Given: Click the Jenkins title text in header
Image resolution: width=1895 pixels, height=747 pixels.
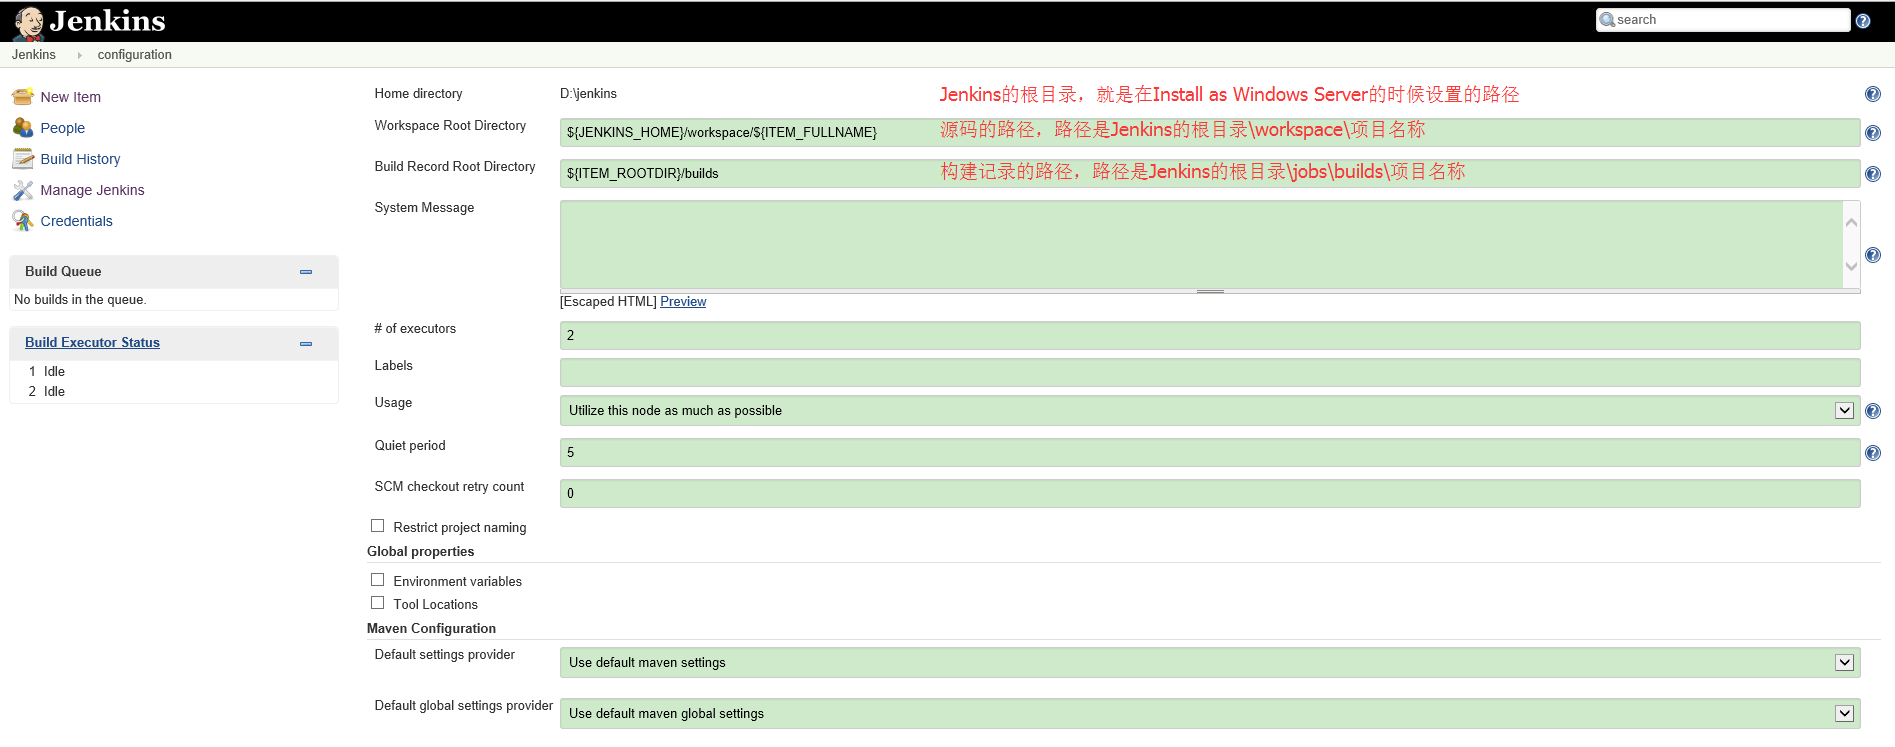Looking at the screenshot, I should 107,21.
